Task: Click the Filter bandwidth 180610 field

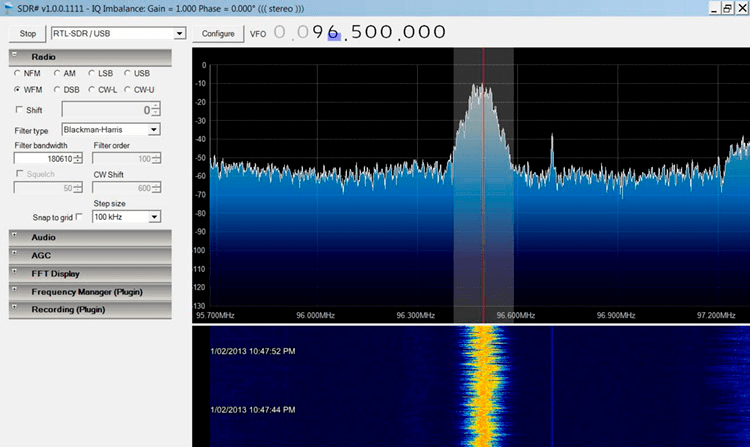Action: click(x=44, y=158)
